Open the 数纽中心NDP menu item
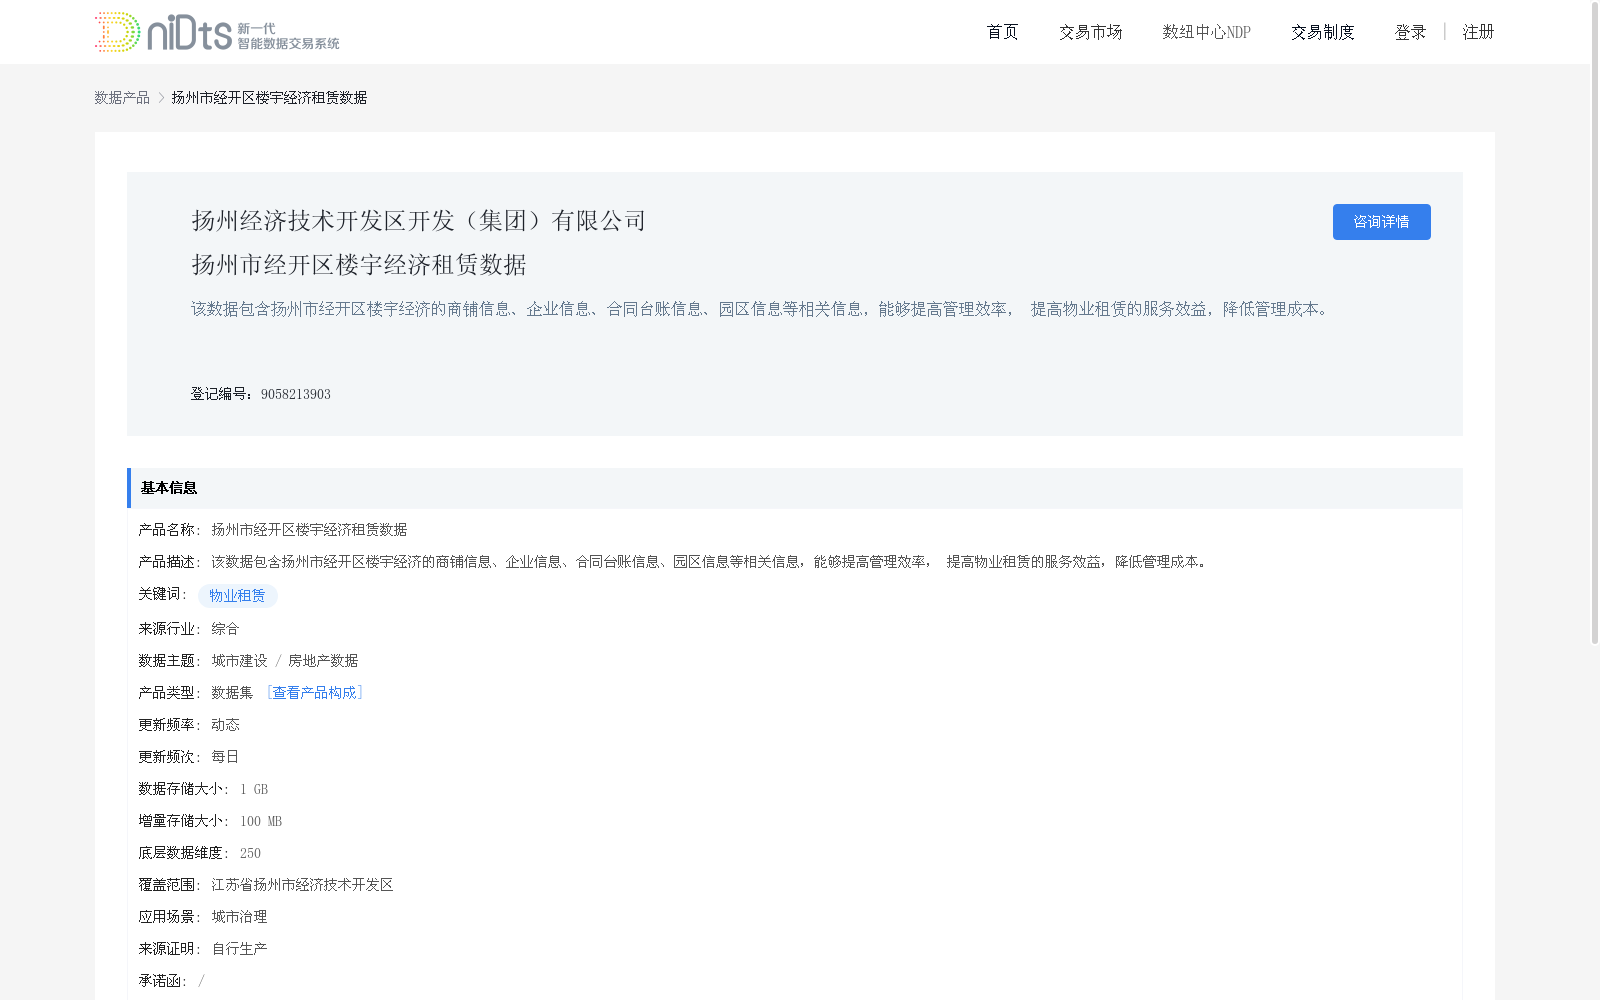Image resolution: width=1600 pixels, height=1000 pixels. pyautogui.click(x=1206, y=32)
